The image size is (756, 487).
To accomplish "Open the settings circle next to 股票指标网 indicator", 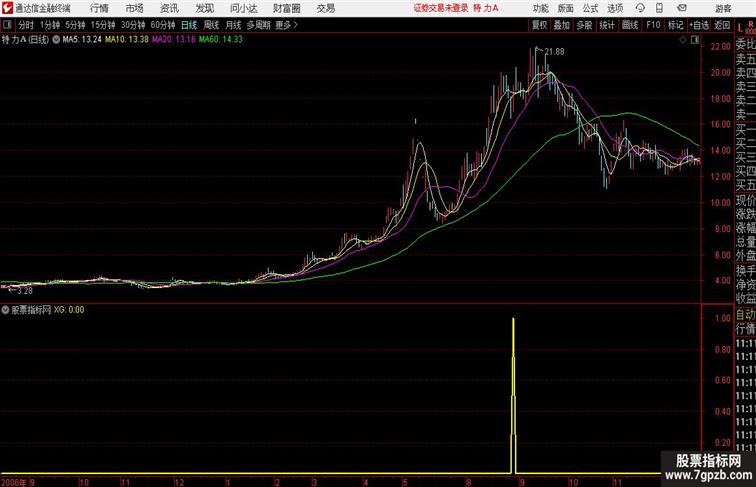I will (5, 310).
